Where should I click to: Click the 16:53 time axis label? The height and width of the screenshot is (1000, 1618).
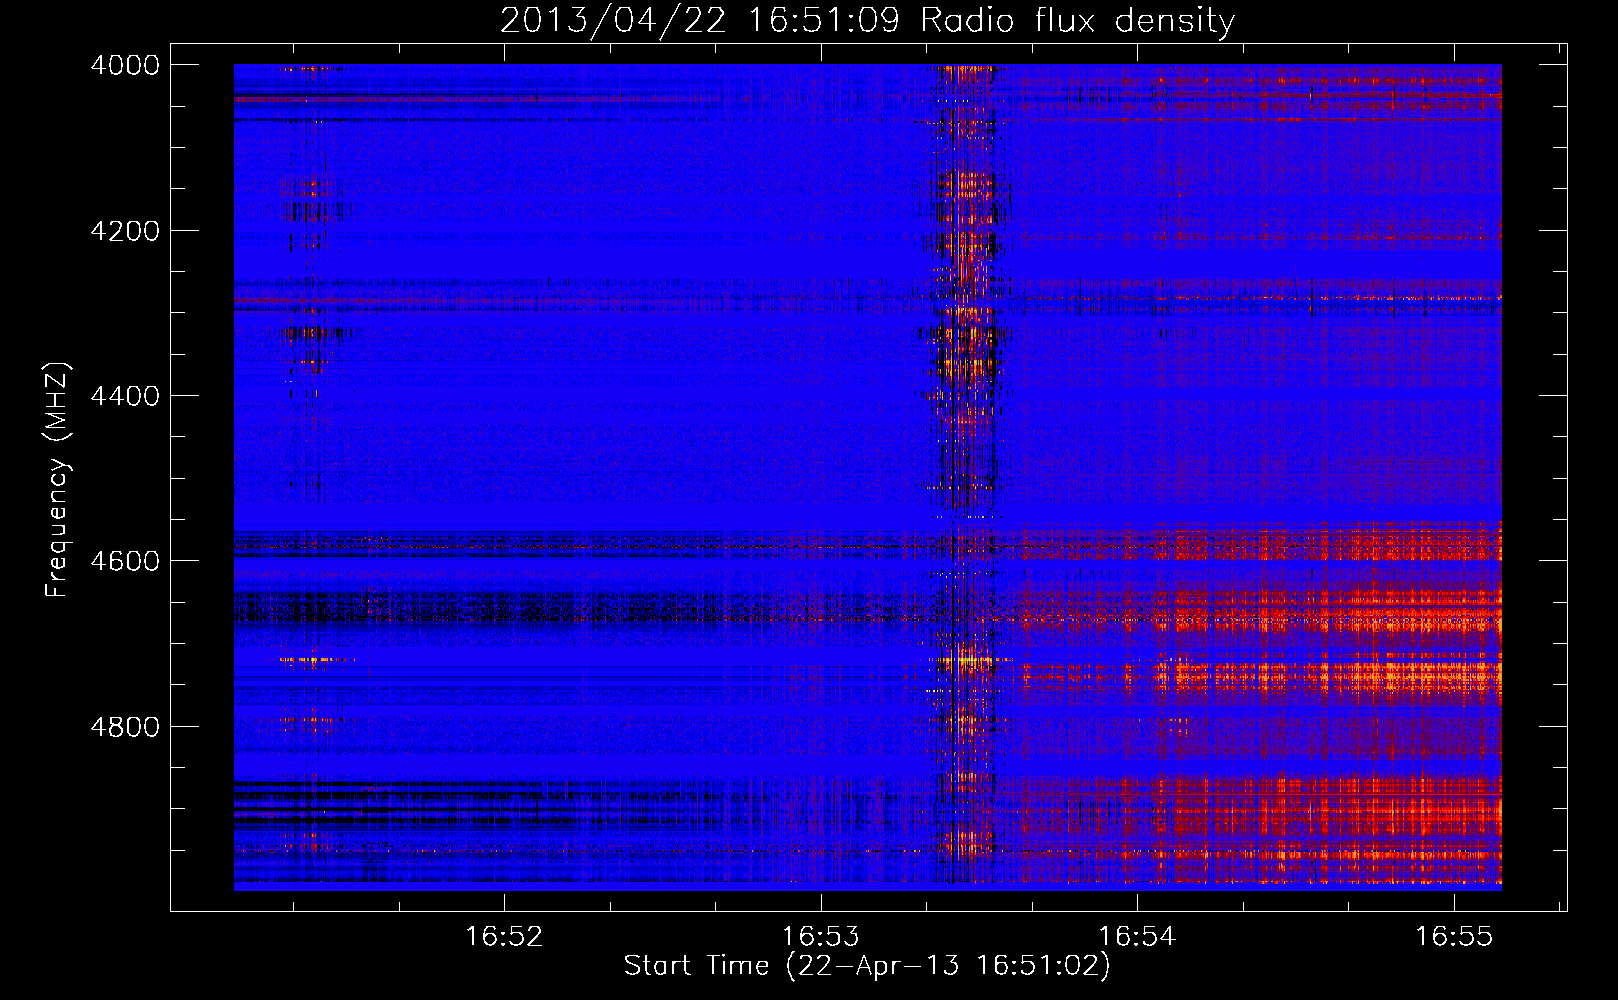coord(820,936)
